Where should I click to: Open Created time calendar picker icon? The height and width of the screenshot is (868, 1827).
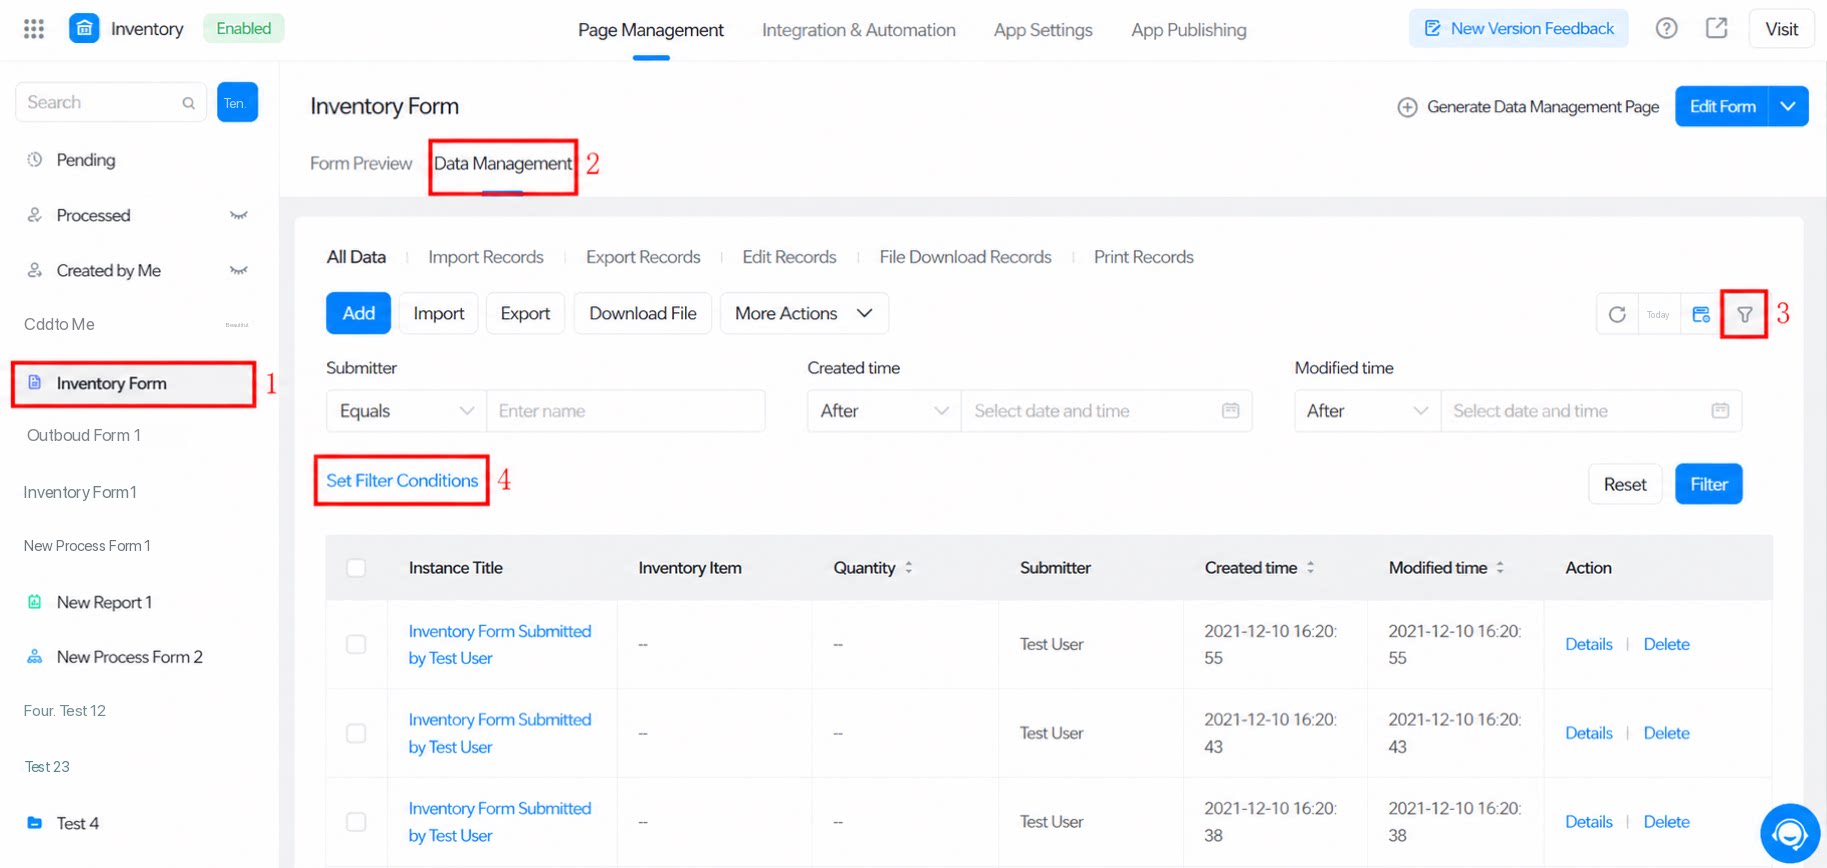[1230, 410]
